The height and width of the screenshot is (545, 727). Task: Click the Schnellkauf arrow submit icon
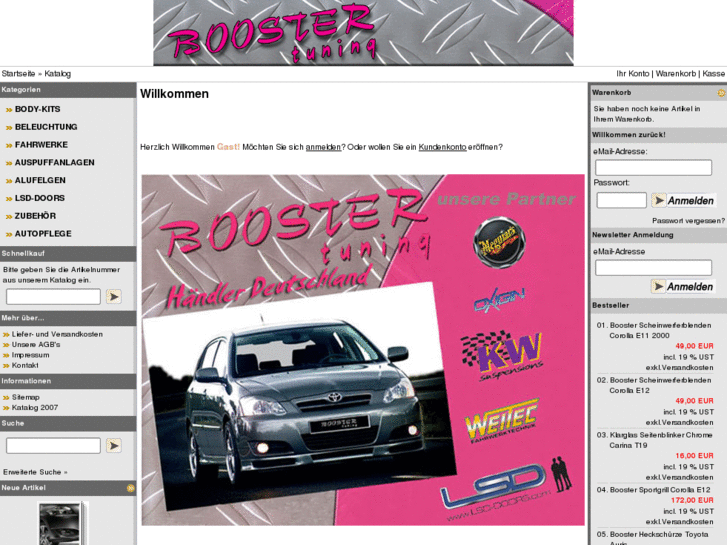point(114,296)
